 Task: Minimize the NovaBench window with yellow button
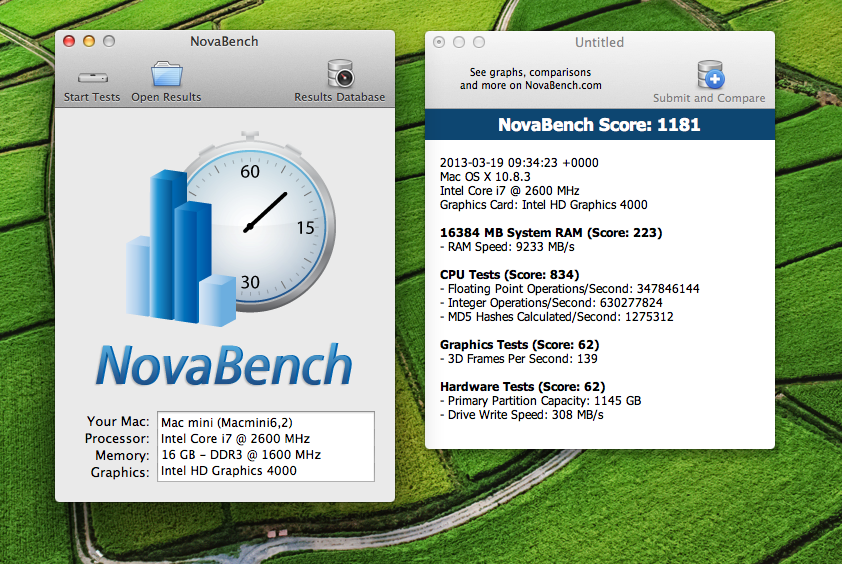pyautogui.click(x=89, y=41)
